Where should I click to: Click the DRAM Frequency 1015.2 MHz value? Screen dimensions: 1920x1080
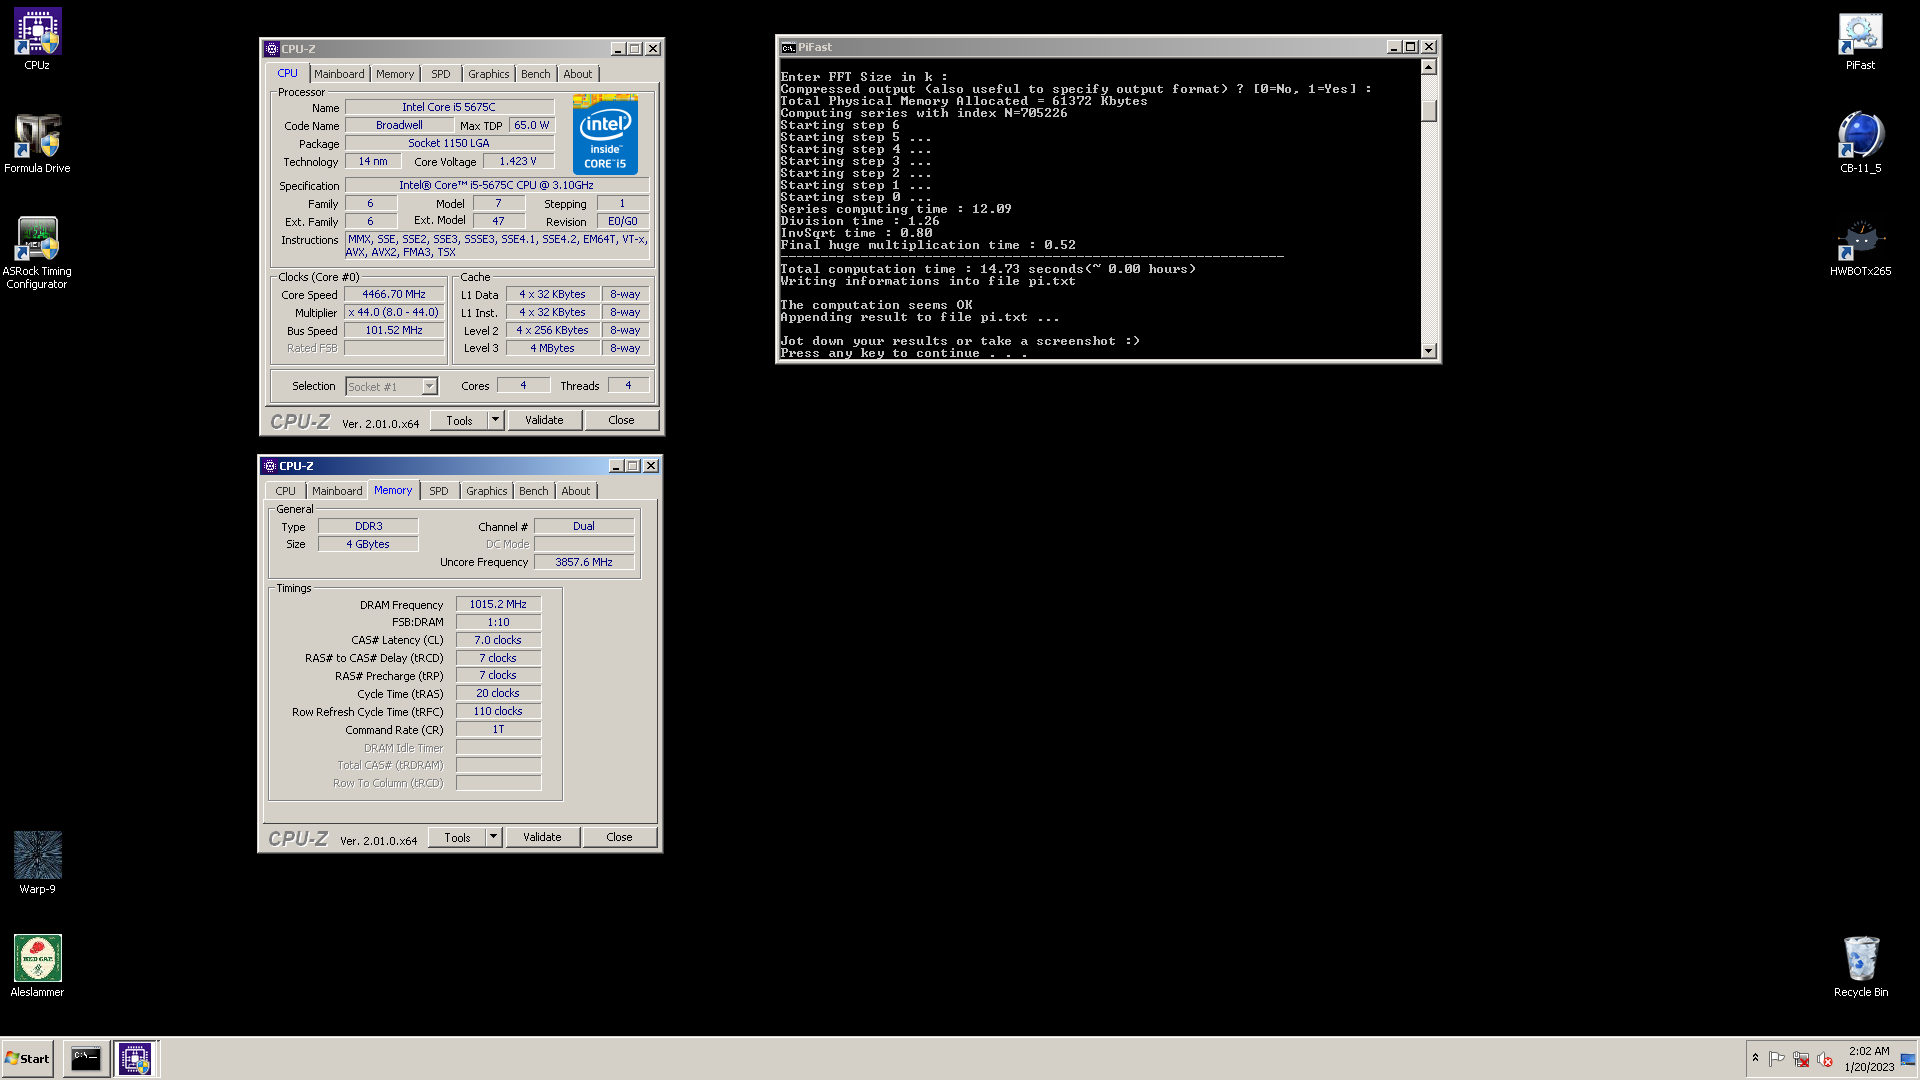498,604
